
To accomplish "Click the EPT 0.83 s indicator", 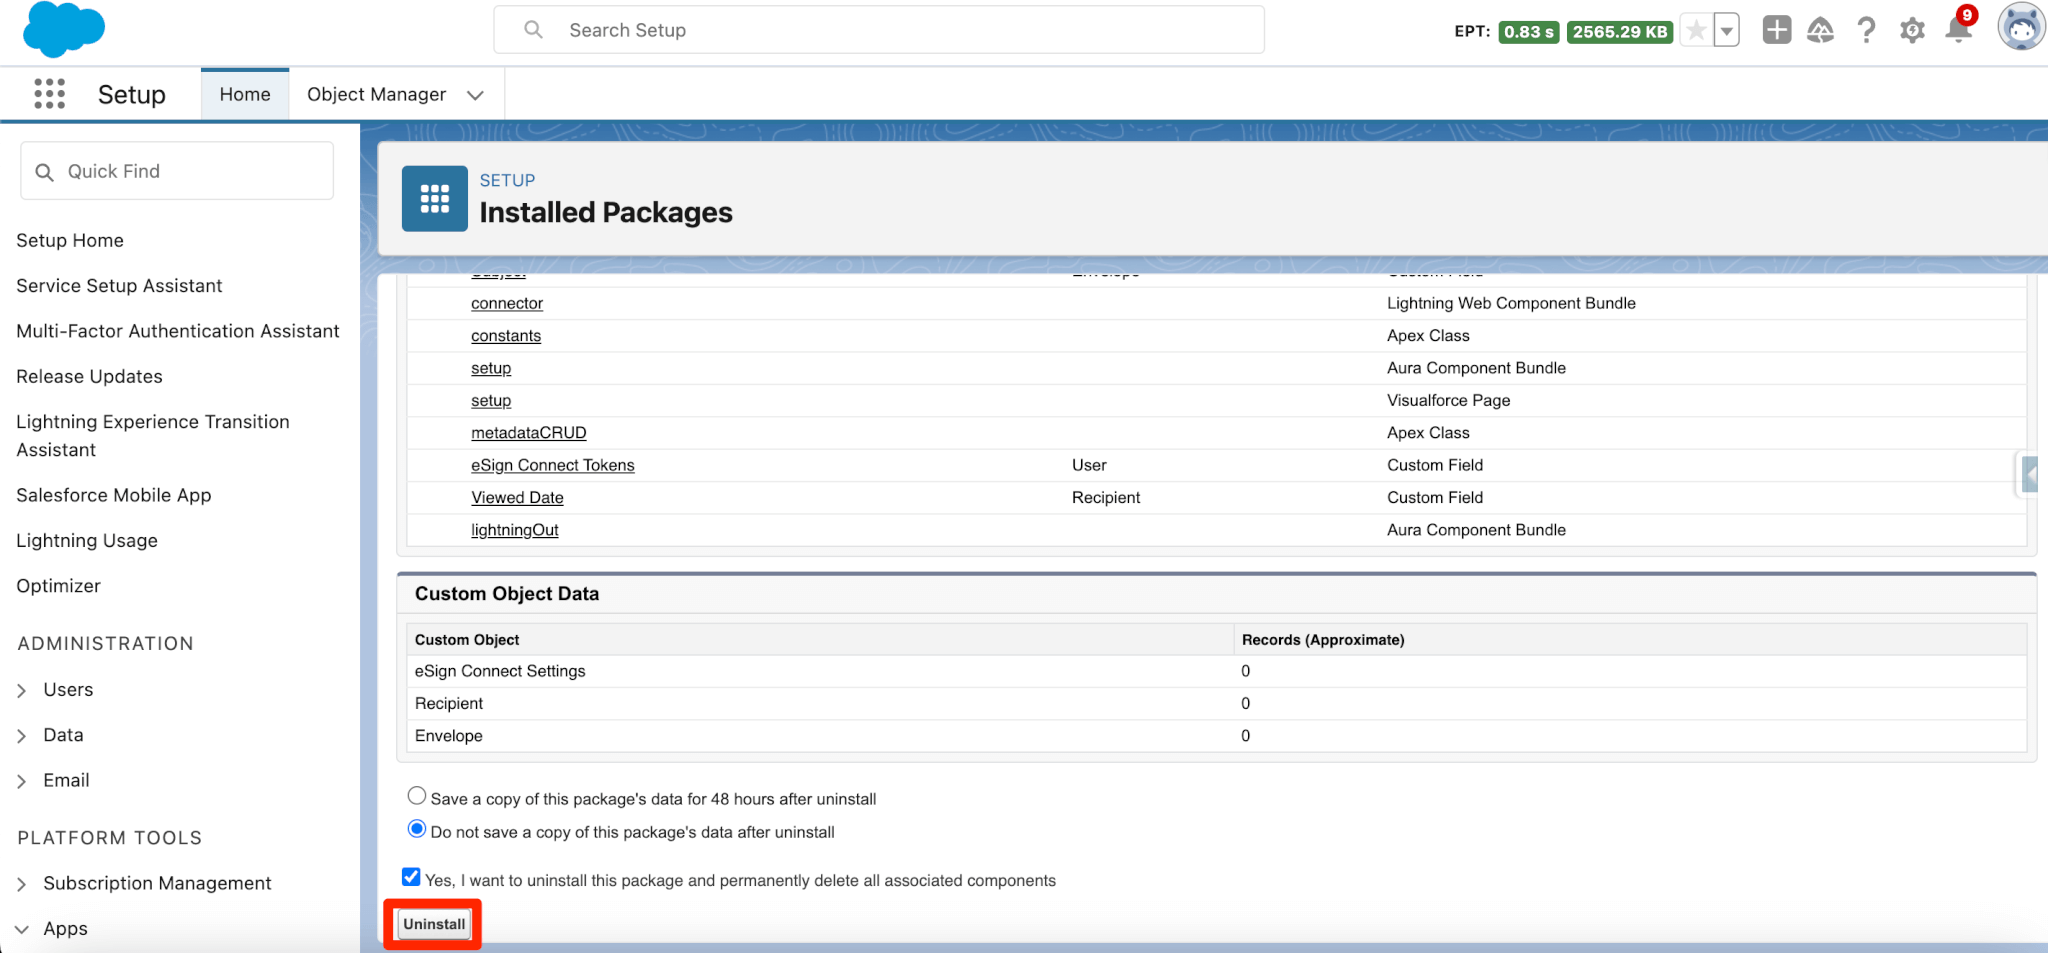I will click(x=1529, y=32).
